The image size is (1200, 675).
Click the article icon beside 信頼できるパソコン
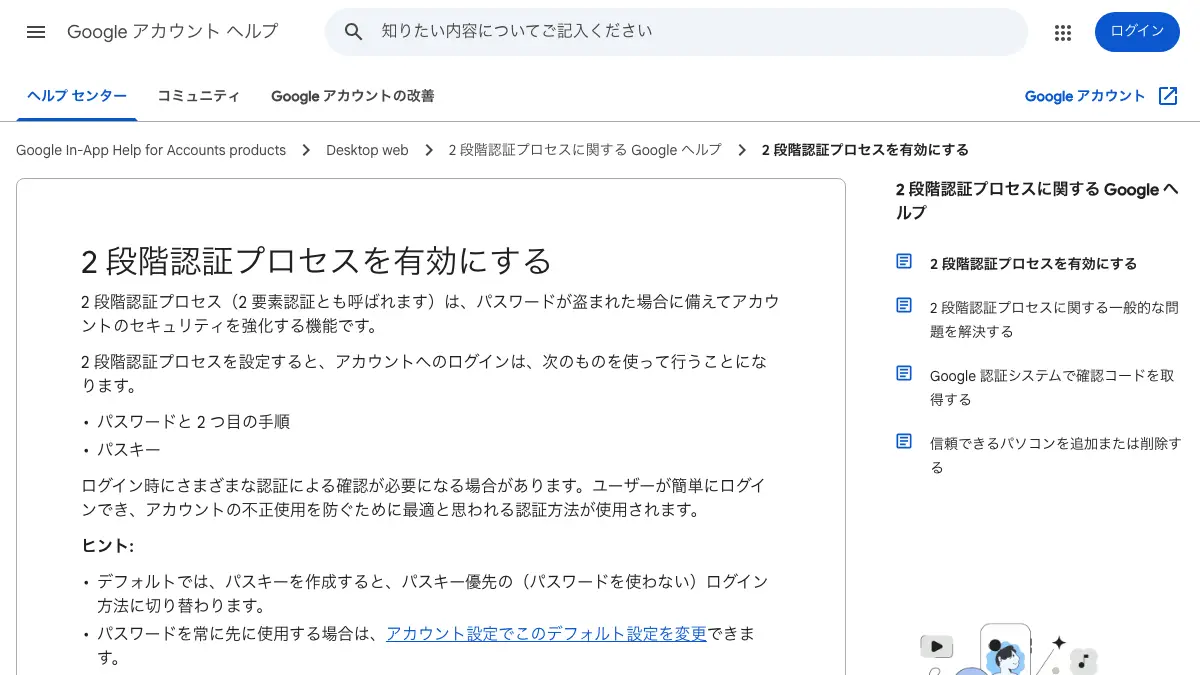(x=904, y=441)
